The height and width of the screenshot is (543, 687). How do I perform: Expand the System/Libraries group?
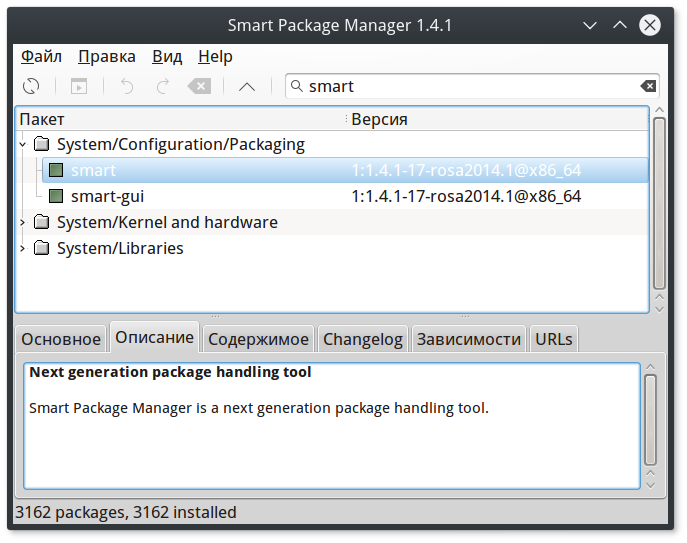coord(23,248)
